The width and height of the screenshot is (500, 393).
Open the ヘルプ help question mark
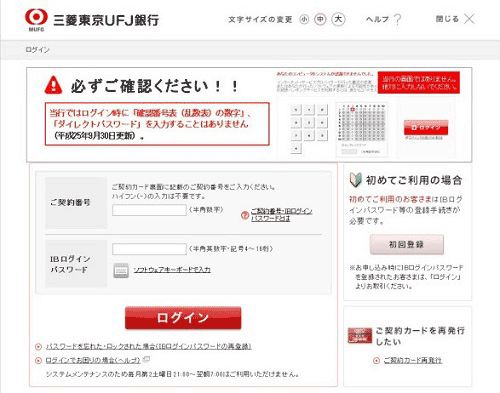[397, 19]
